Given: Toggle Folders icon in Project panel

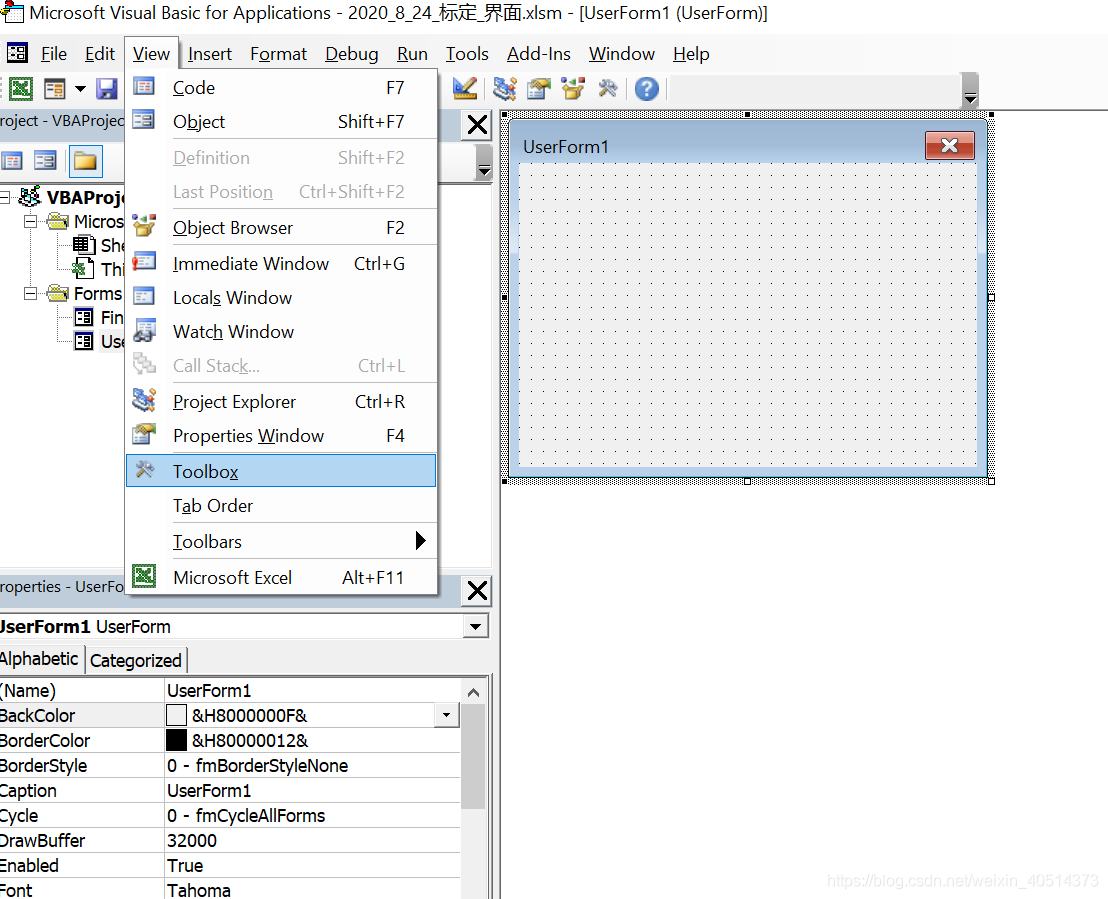Looking at the screenshot, I should [x=86, y=161].
